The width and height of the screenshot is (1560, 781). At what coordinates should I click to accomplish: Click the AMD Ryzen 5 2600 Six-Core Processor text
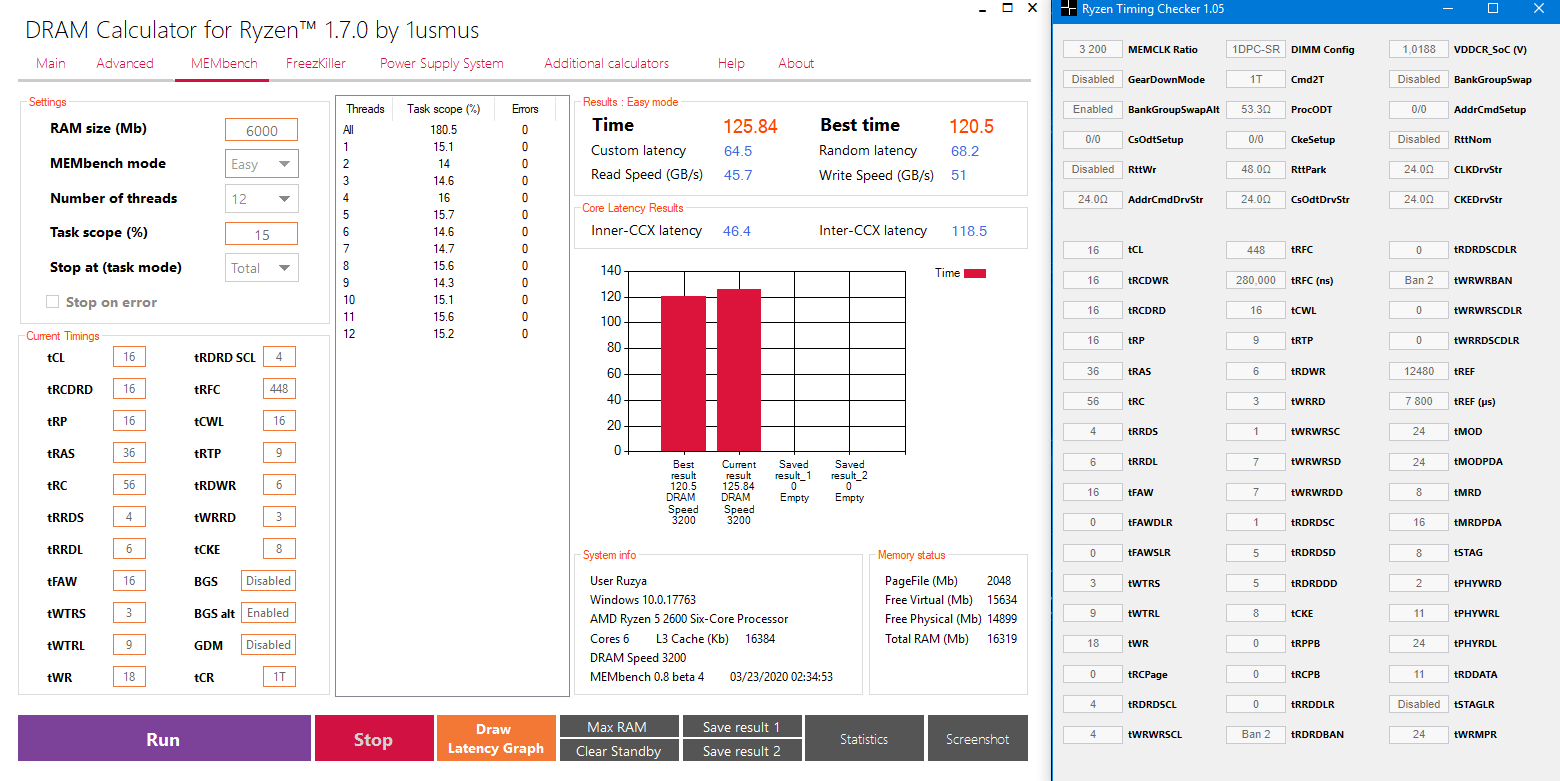(689, 619)
